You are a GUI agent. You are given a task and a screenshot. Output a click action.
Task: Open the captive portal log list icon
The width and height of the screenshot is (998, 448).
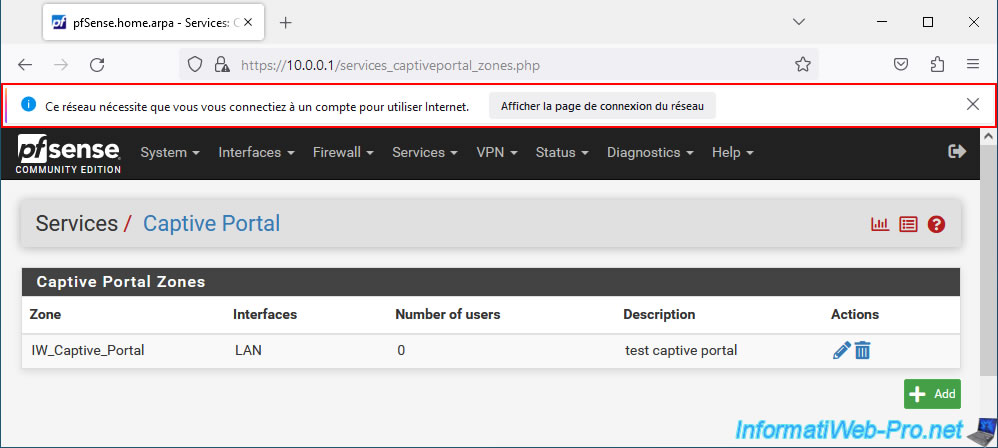pos(908,224)
